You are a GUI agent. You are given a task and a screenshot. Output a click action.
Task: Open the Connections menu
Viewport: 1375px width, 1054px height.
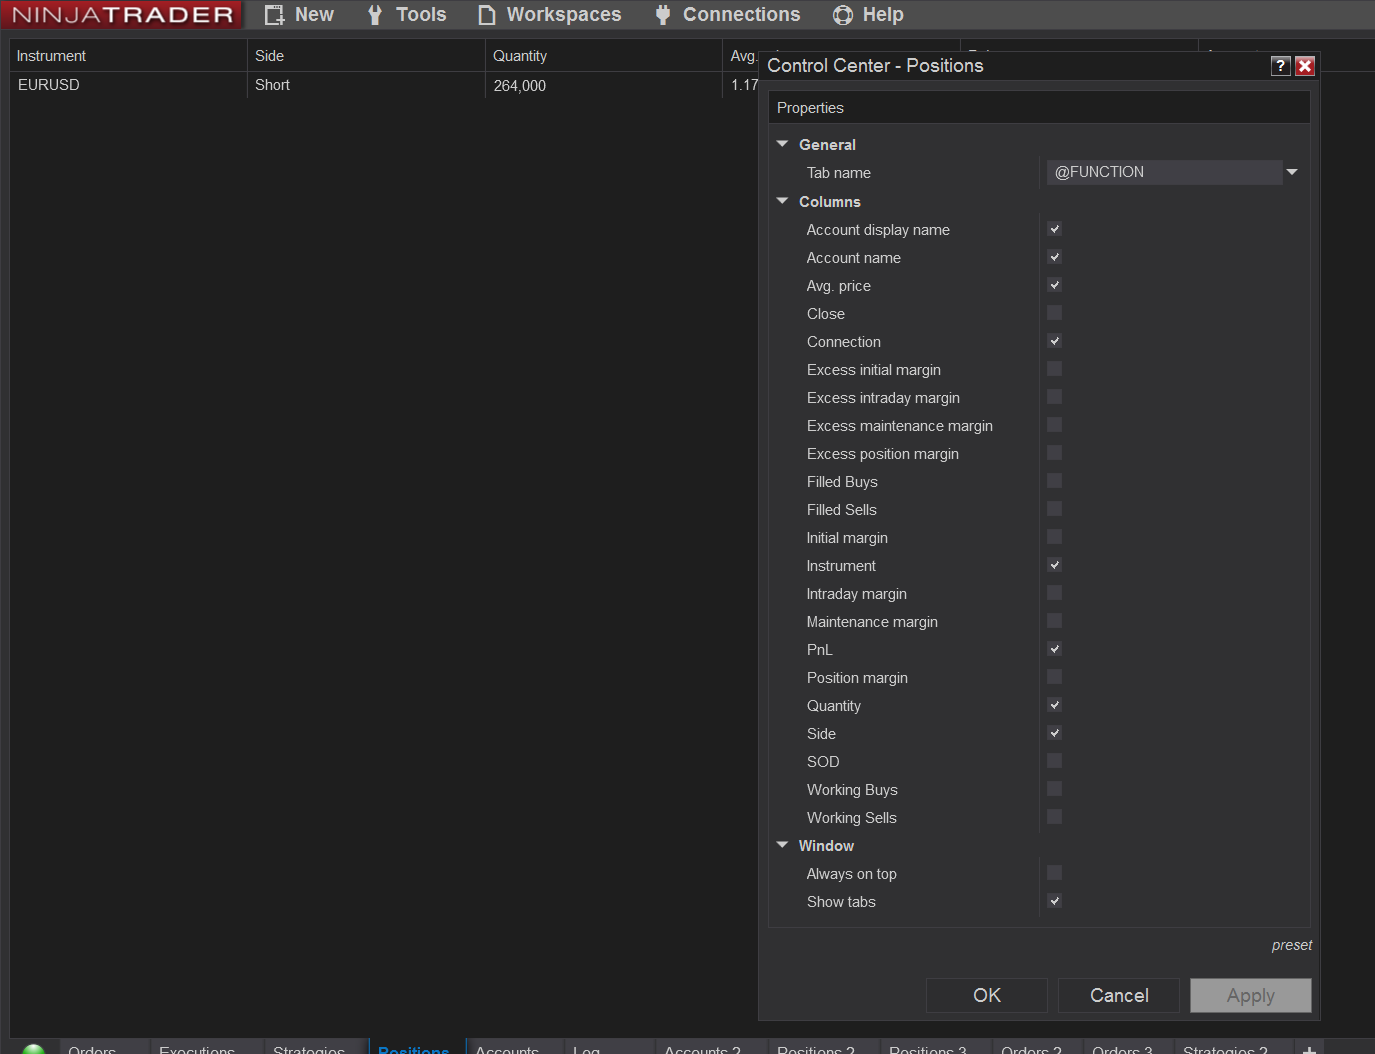tap(727, 15)
